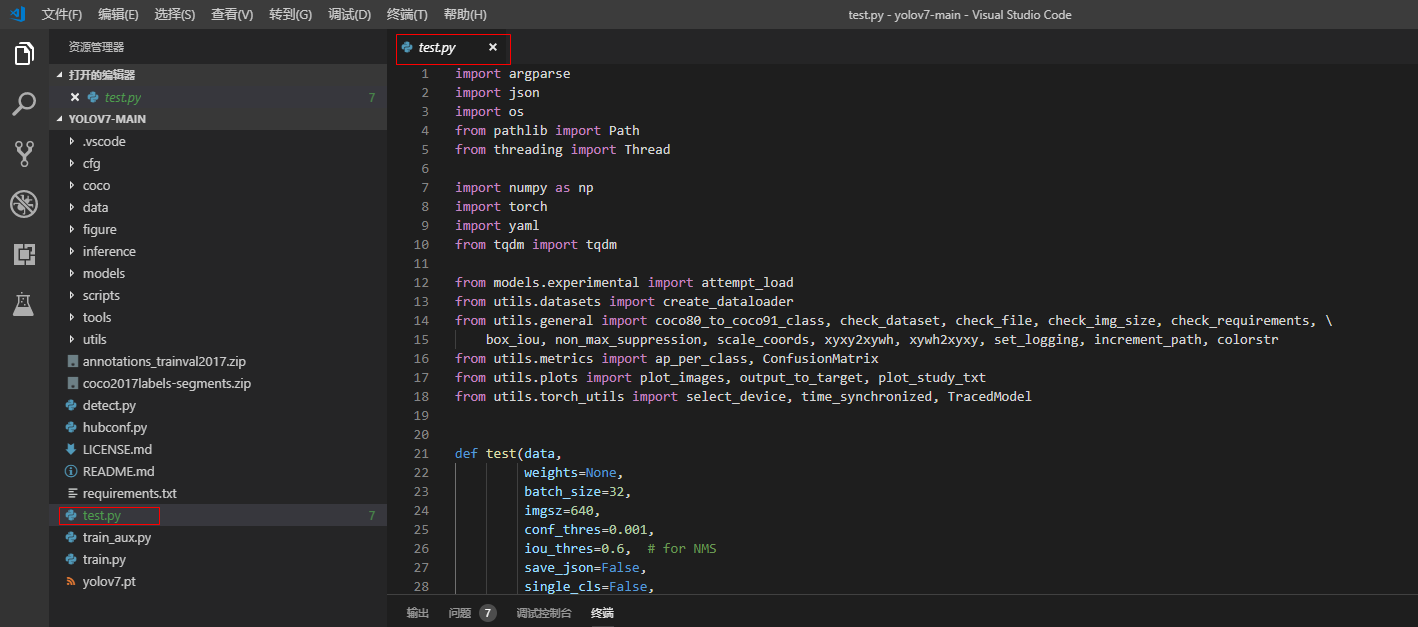Switch to the 问题 panel tab
Image resolution: width=1418 pixels, height=627 pixels.
(x=460, y=613)
